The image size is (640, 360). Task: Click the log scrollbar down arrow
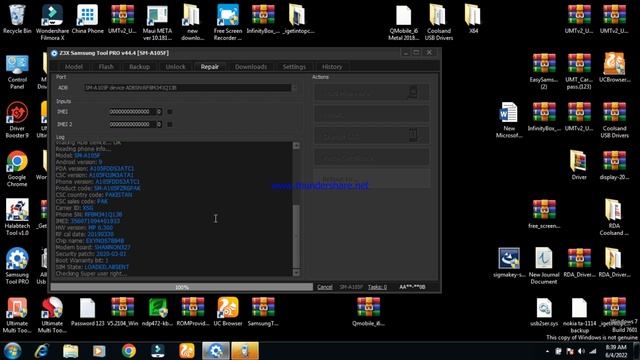coord(296,273)
